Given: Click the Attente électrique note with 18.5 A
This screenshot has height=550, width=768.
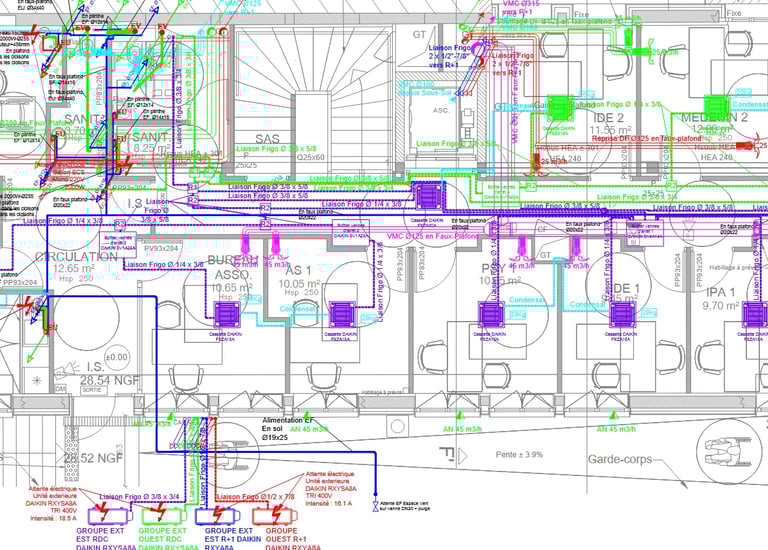Looking at the screenshot, I should tap(52, 503).
